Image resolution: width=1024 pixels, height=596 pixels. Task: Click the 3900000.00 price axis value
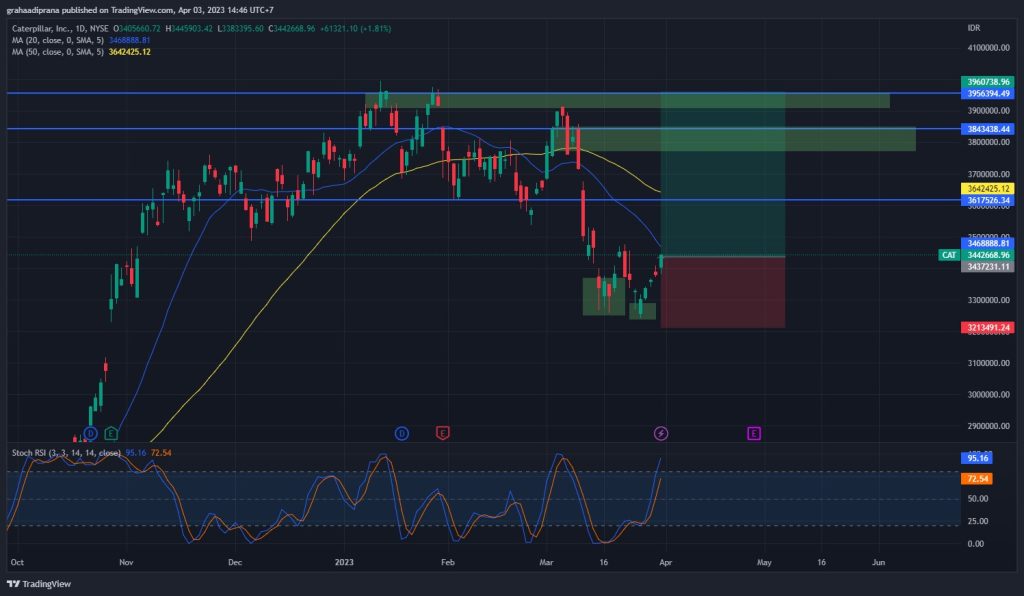click(988, 111)
